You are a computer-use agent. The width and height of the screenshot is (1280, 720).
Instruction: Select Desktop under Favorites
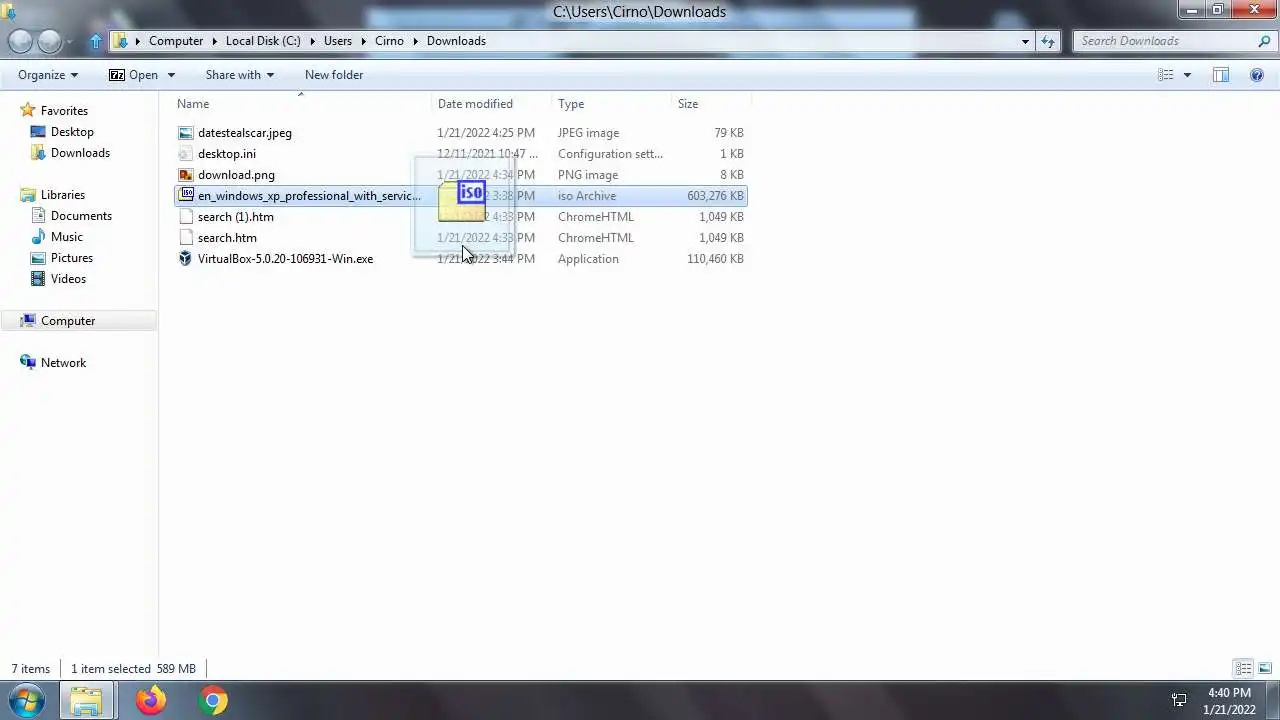pos(72,132)
